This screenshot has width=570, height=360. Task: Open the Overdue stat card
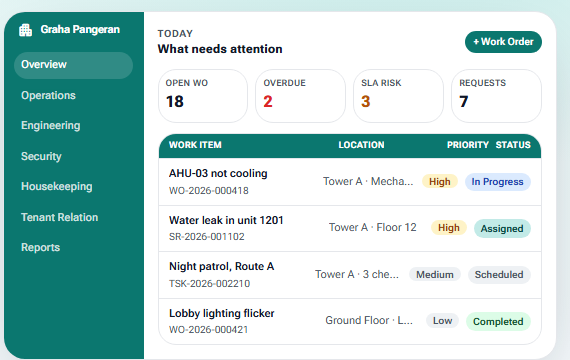[x=300, y=96]
